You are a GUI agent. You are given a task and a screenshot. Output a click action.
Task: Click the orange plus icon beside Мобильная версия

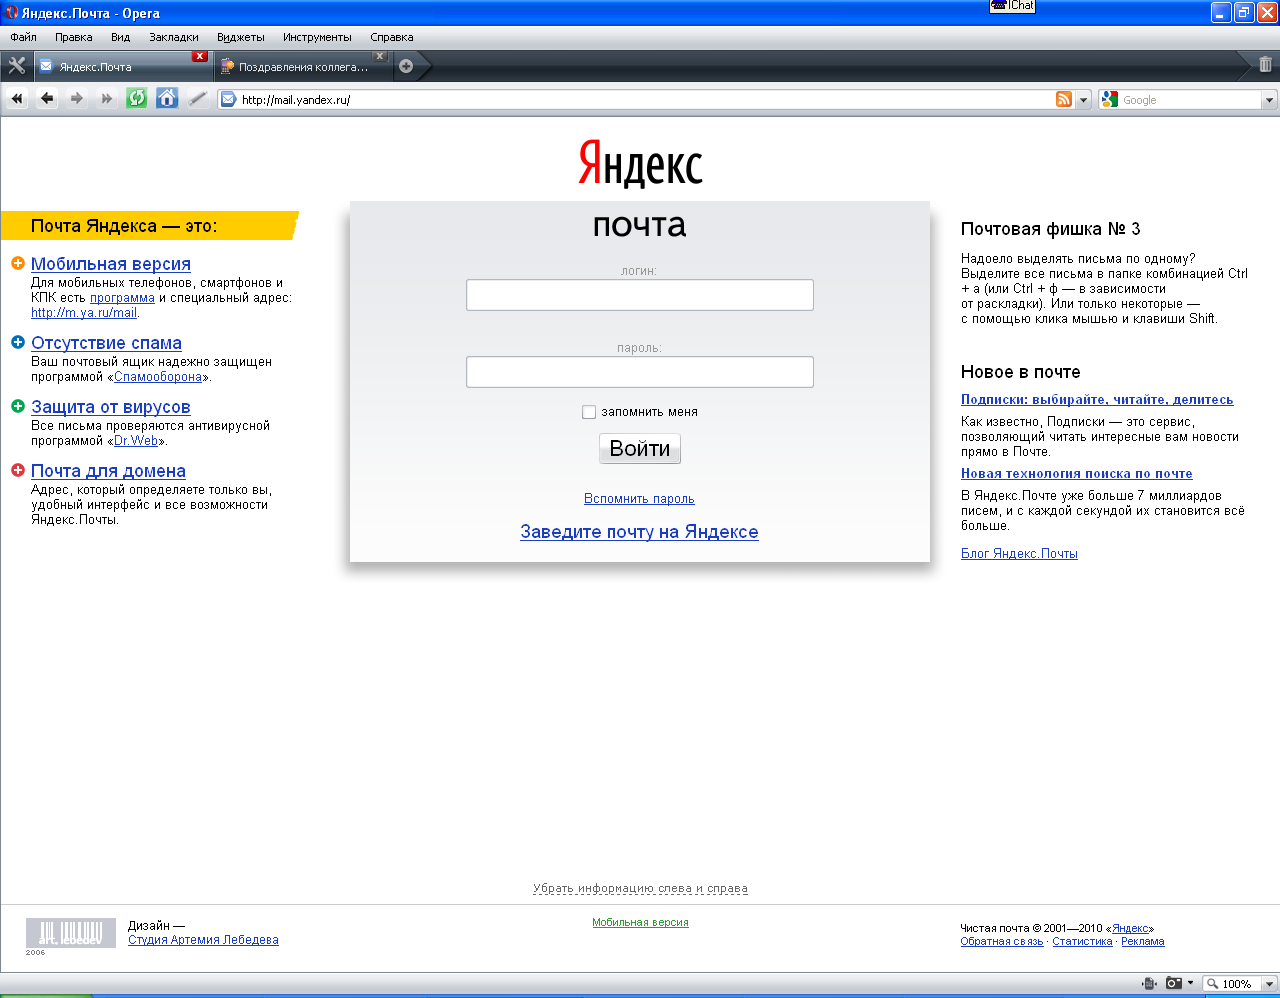point(18,263)
